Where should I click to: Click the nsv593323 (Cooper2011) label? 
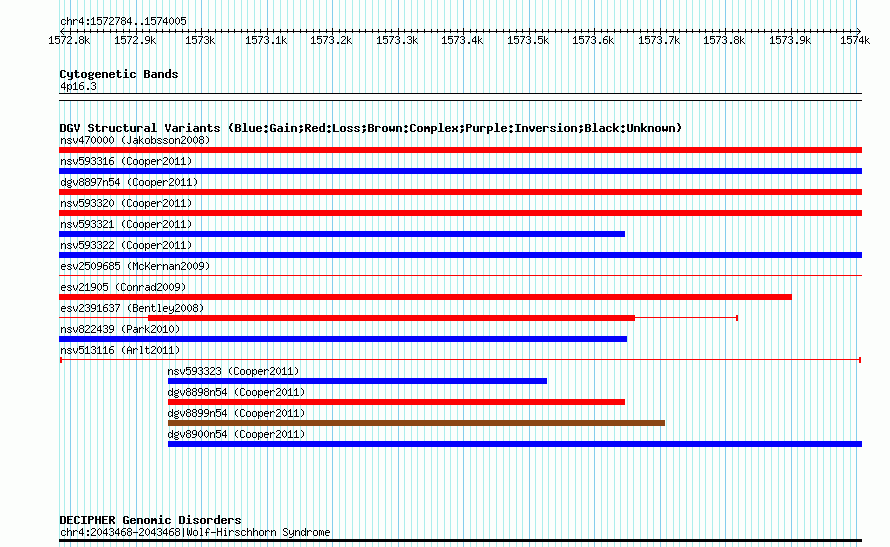click(233, 371)
